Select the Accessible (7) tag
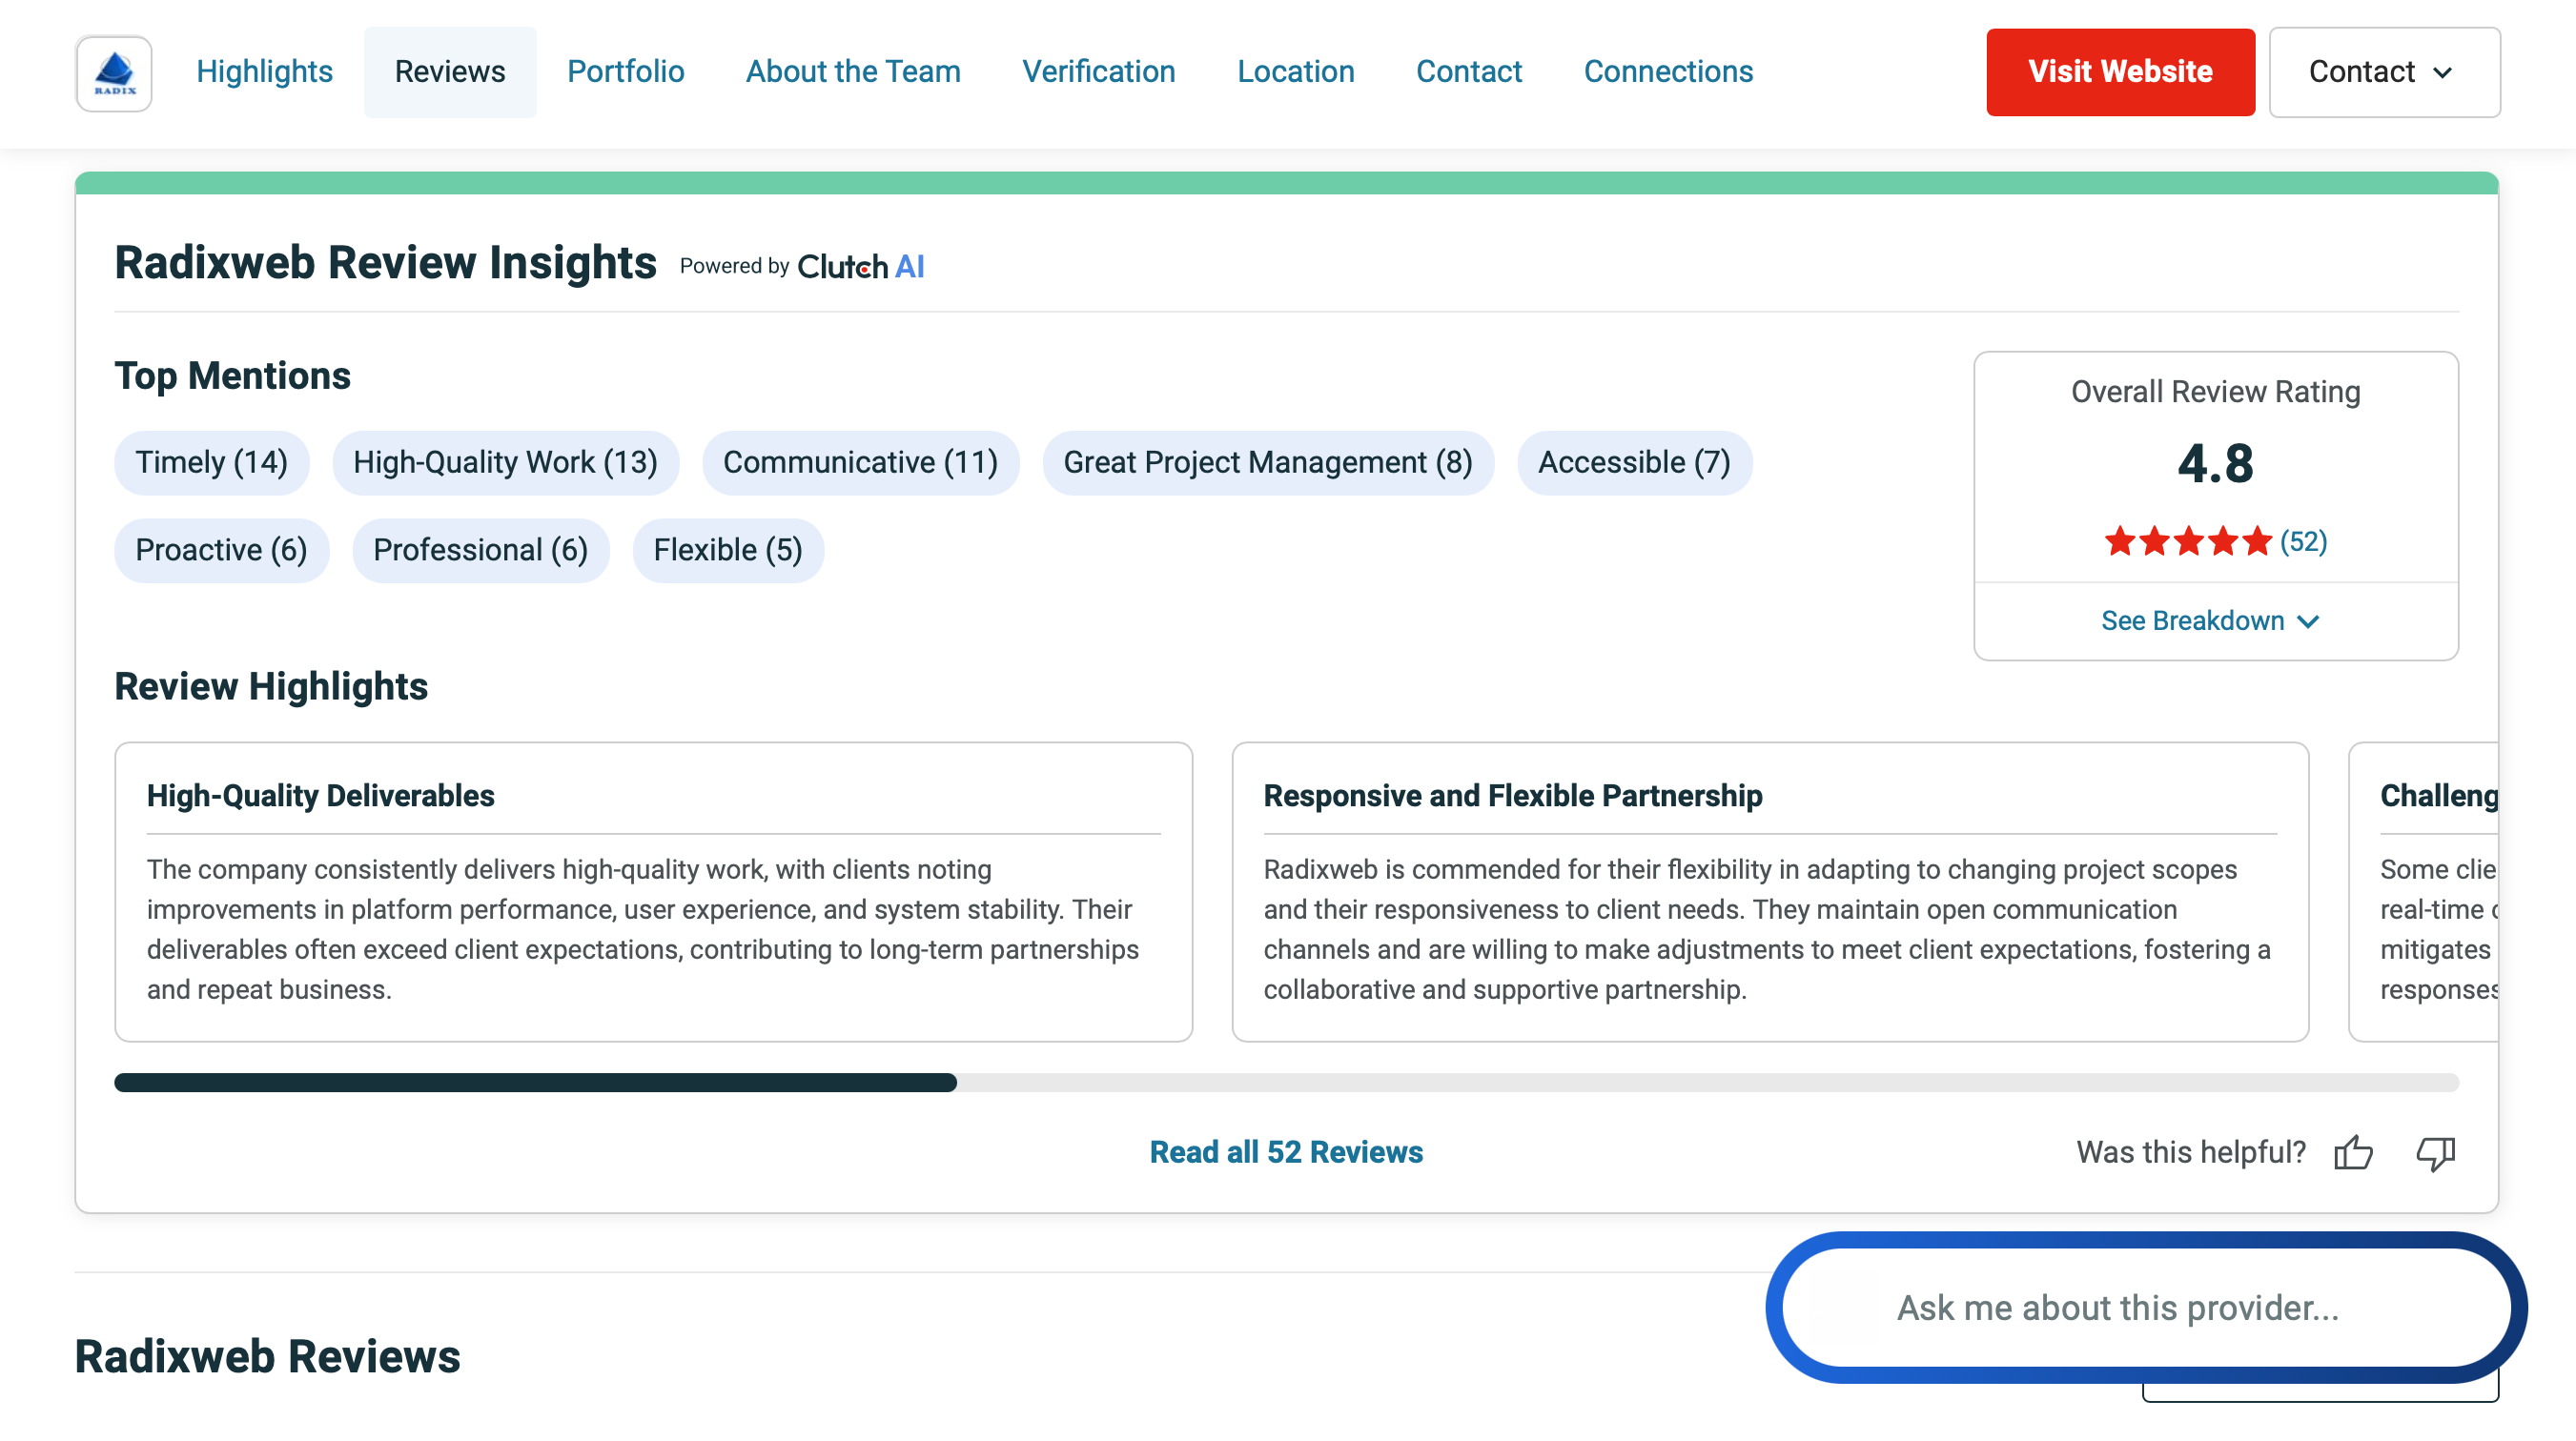Viewport: 2576px width, 1441px height. (1634, 463)
